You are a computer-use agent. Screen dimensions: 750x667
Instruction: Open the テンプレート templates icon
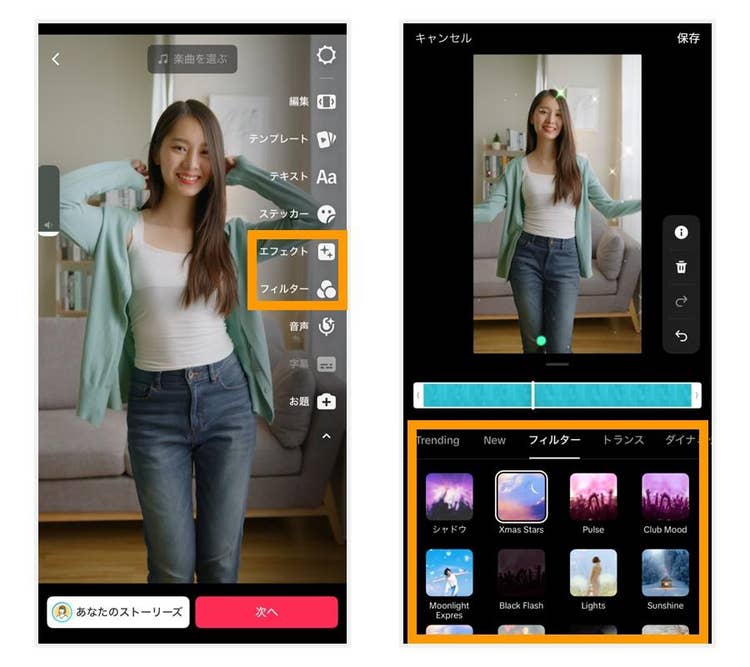click(x=326, y=139)
